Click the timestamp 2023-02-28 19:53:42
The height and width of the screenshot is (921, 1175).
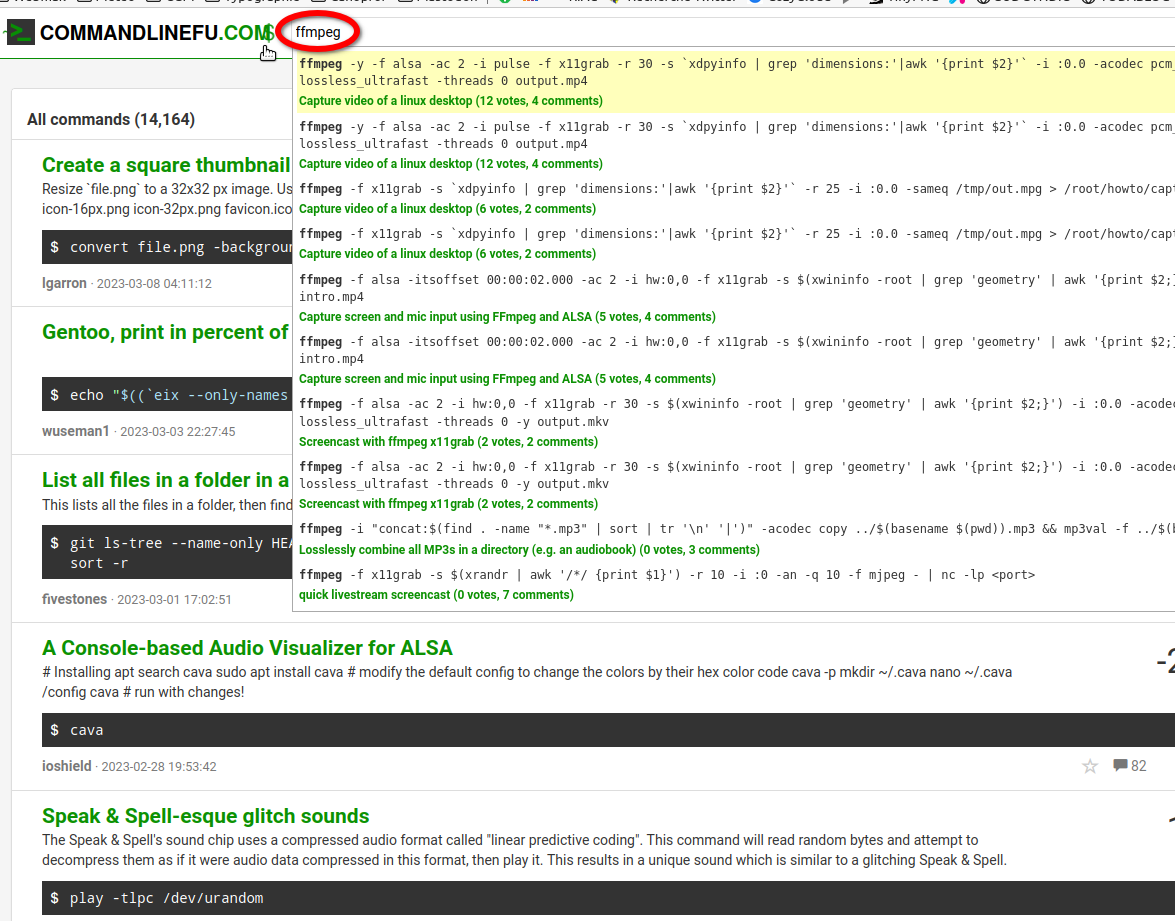click(159, 766)
